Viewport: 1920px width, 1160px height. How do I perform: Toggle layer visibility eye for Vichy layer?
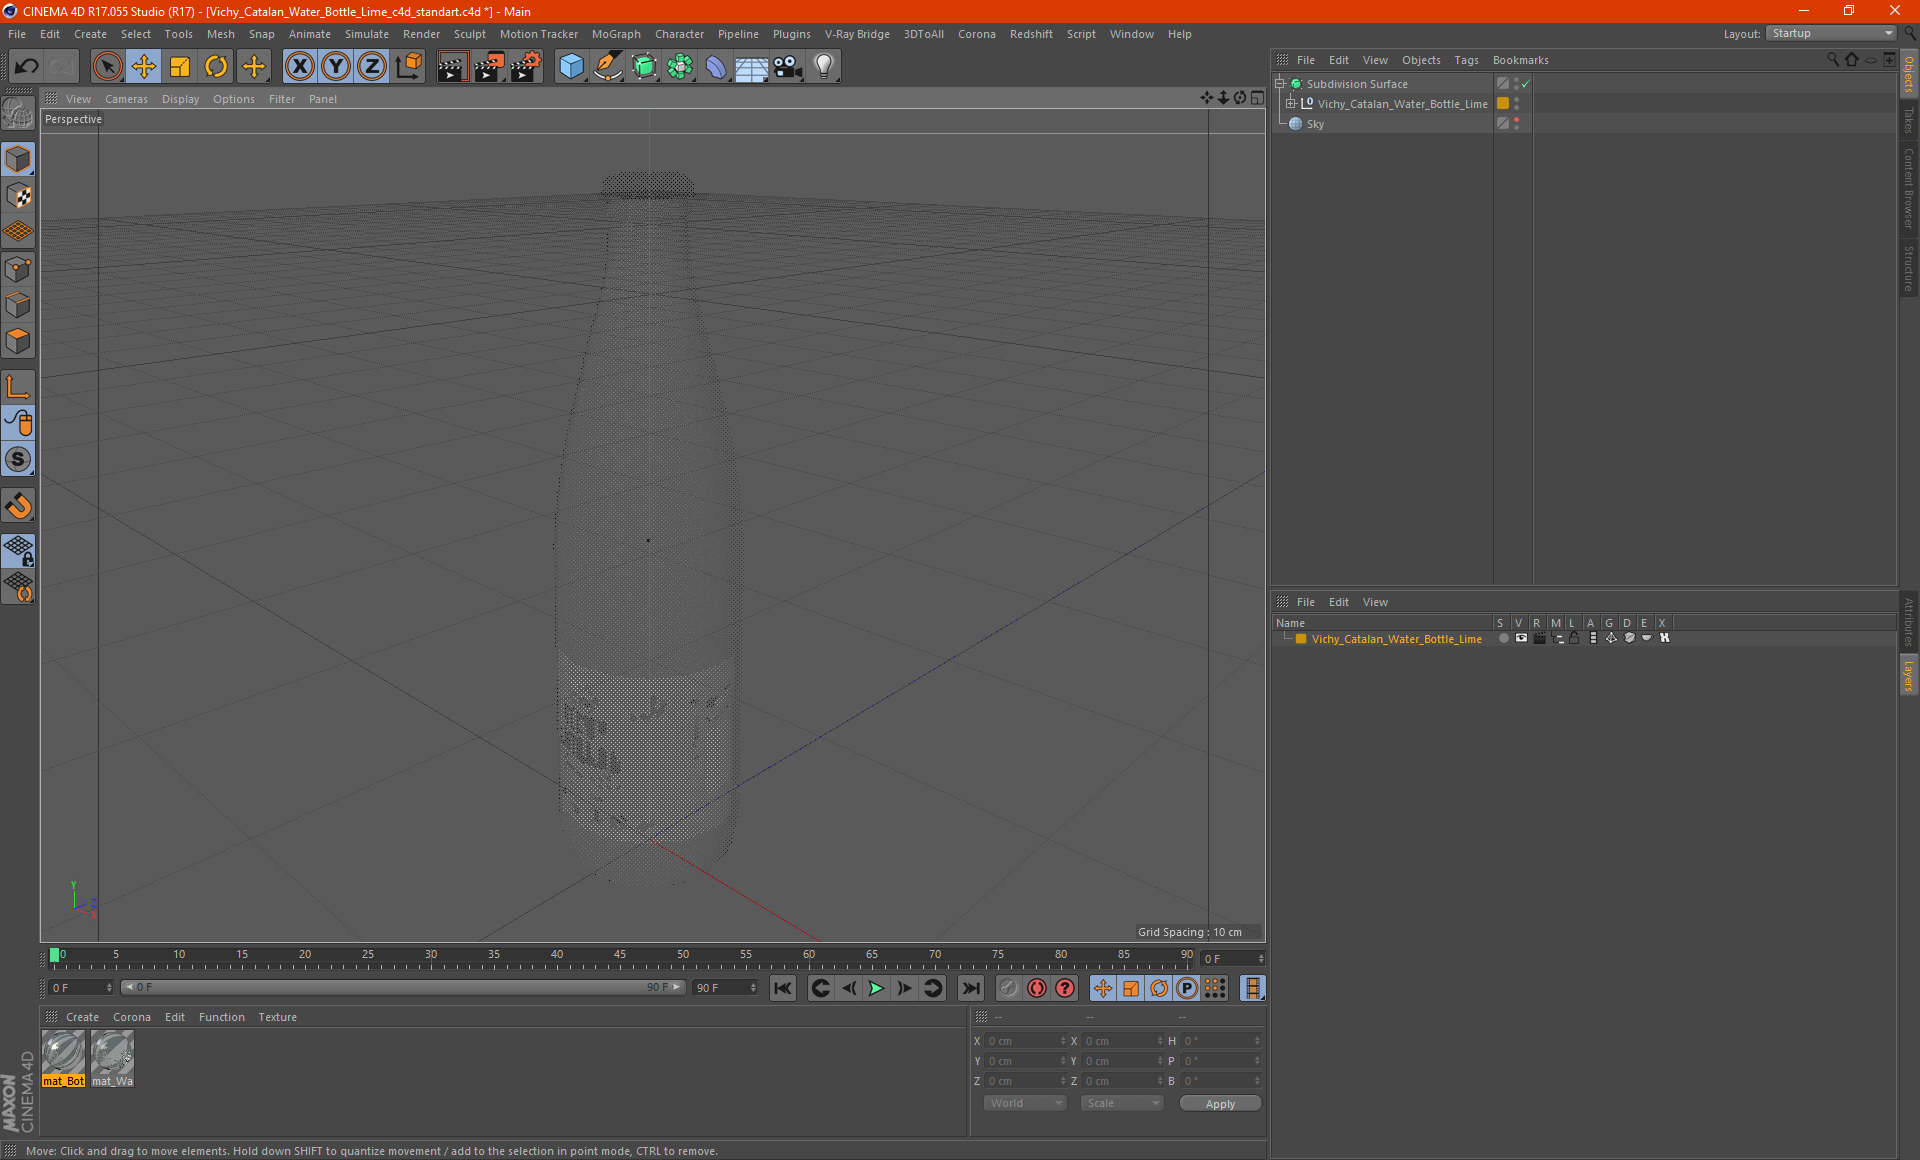1521,638
